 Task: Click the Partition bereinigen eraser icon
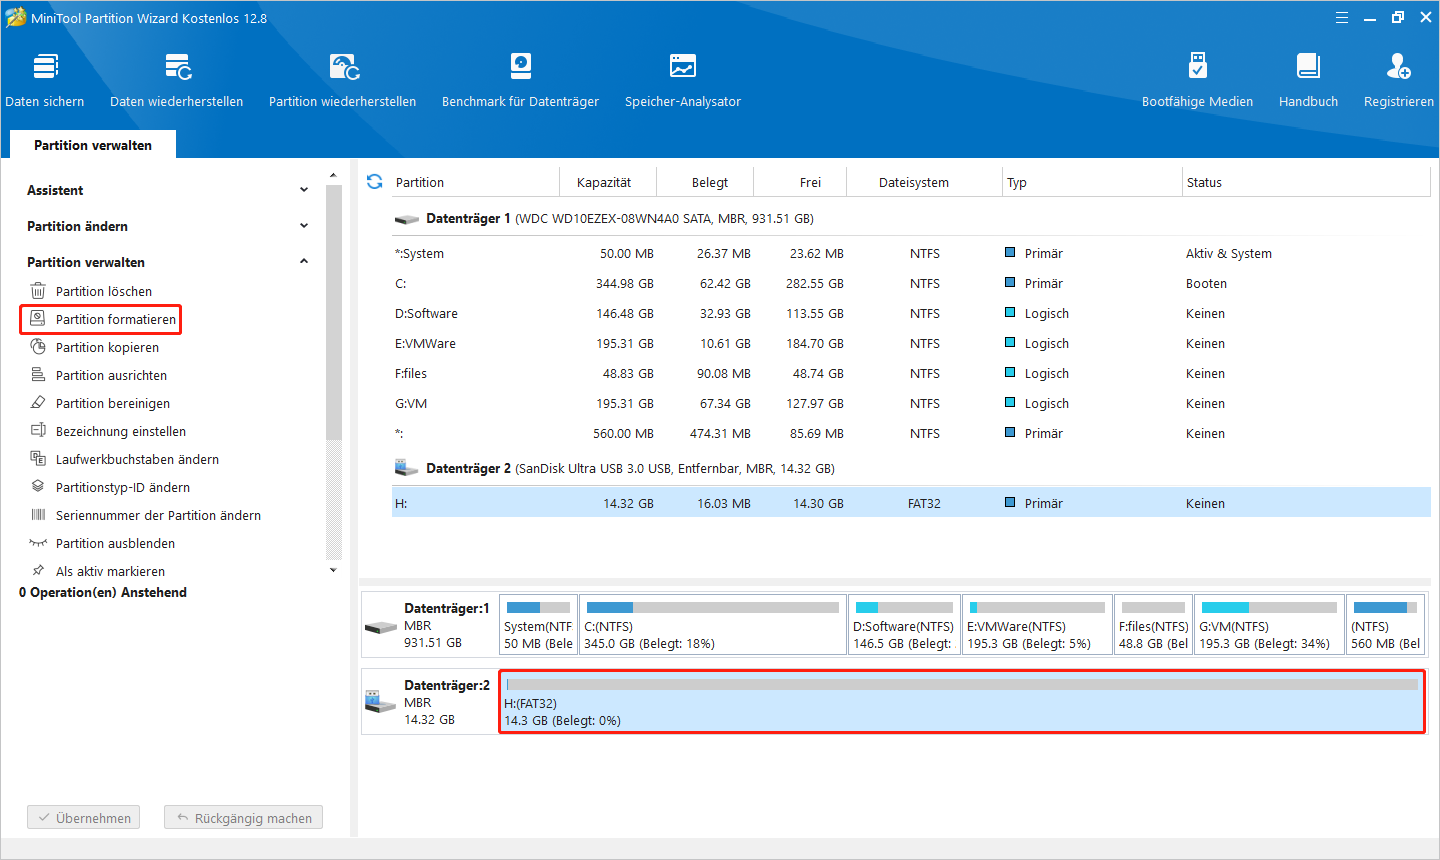(x=38, y=403)
